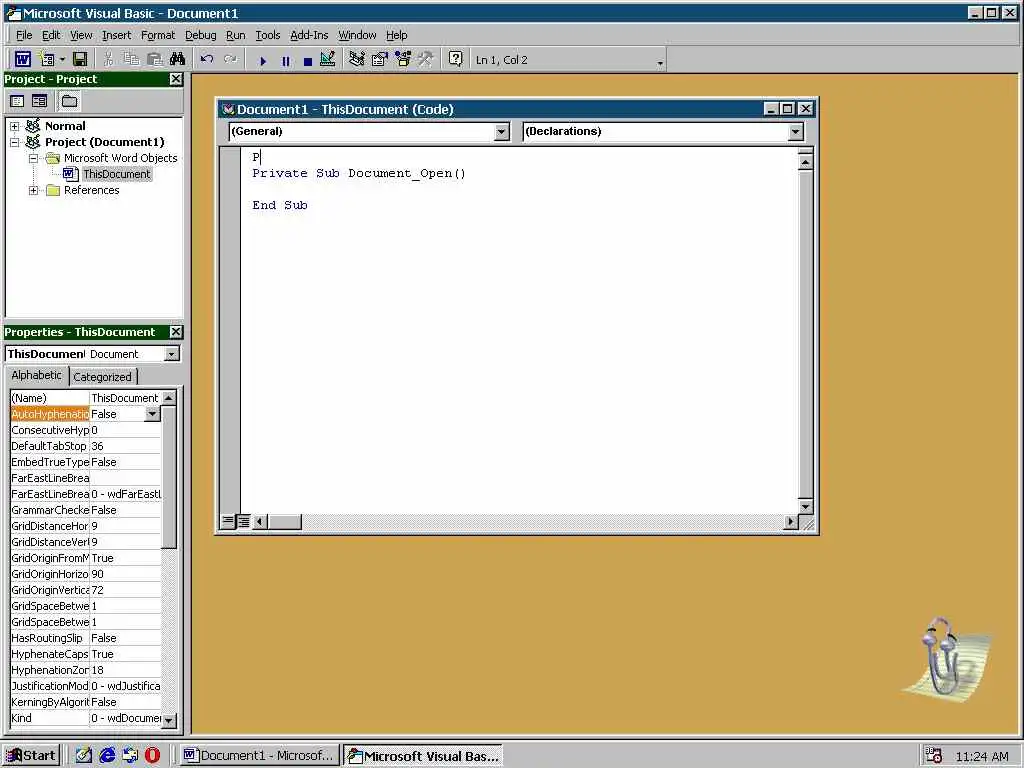The width and height of the screenshot is (1024, 768).
Task: Open the Edit menu
Action: click(x=51, y=35)
